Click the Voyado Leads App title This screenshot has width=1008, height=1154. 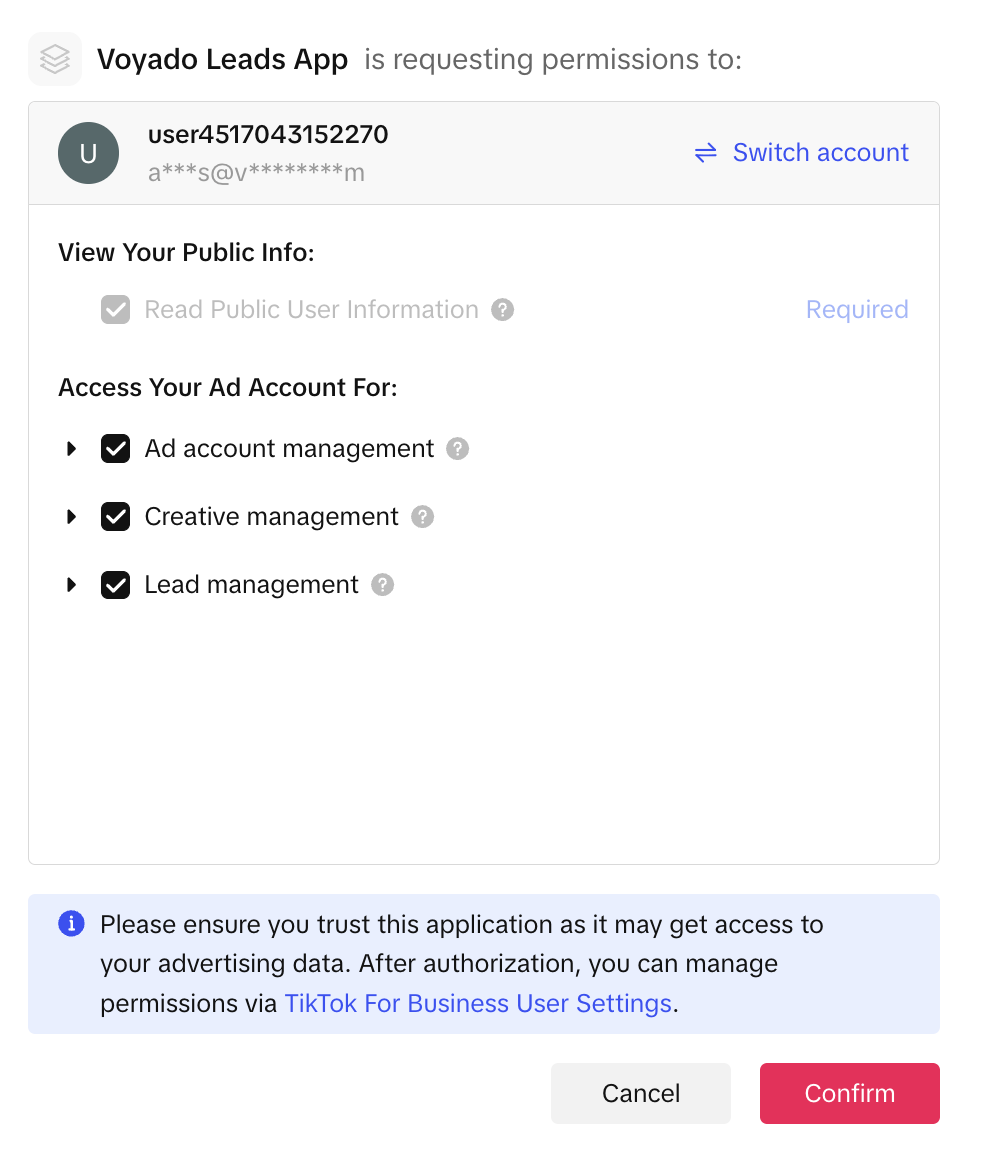[222, 60]
